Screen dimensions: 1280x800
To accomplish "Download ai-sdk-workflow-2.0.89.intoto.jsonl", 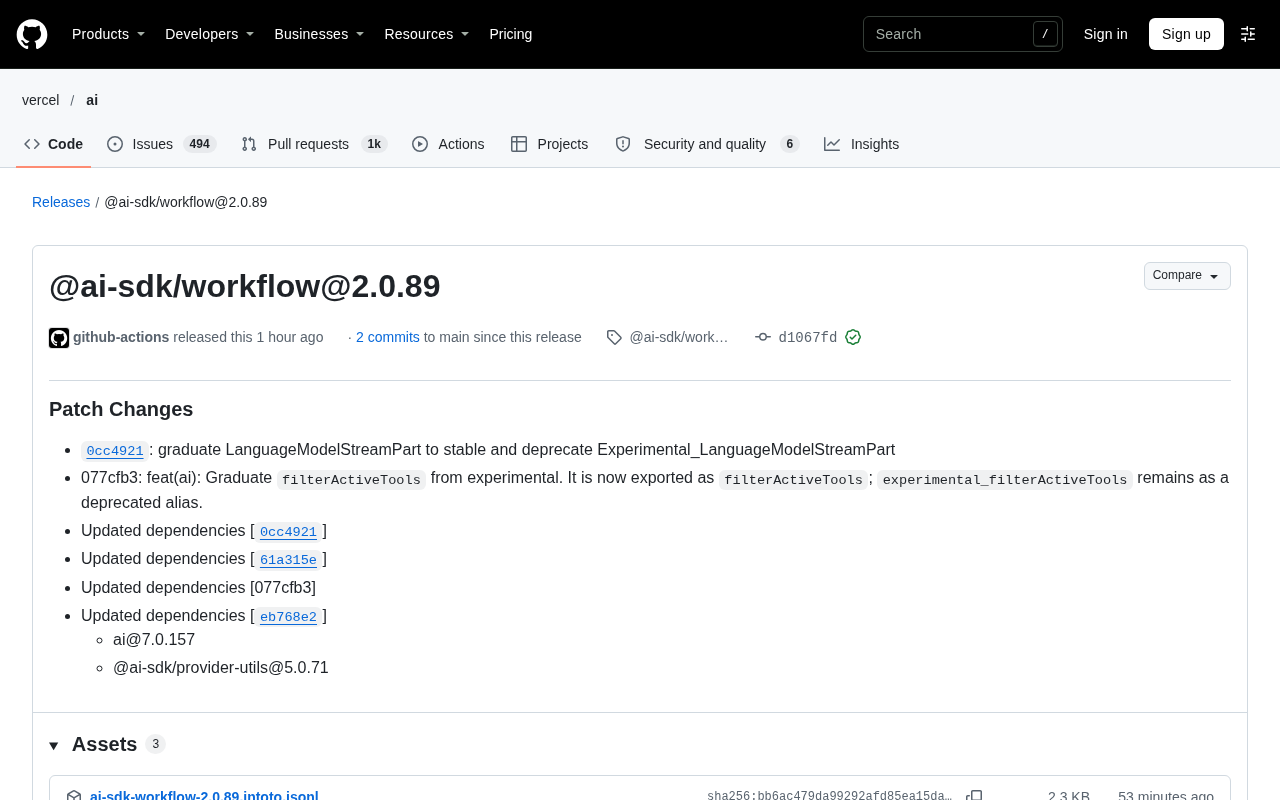I will (x=204, y=796).
